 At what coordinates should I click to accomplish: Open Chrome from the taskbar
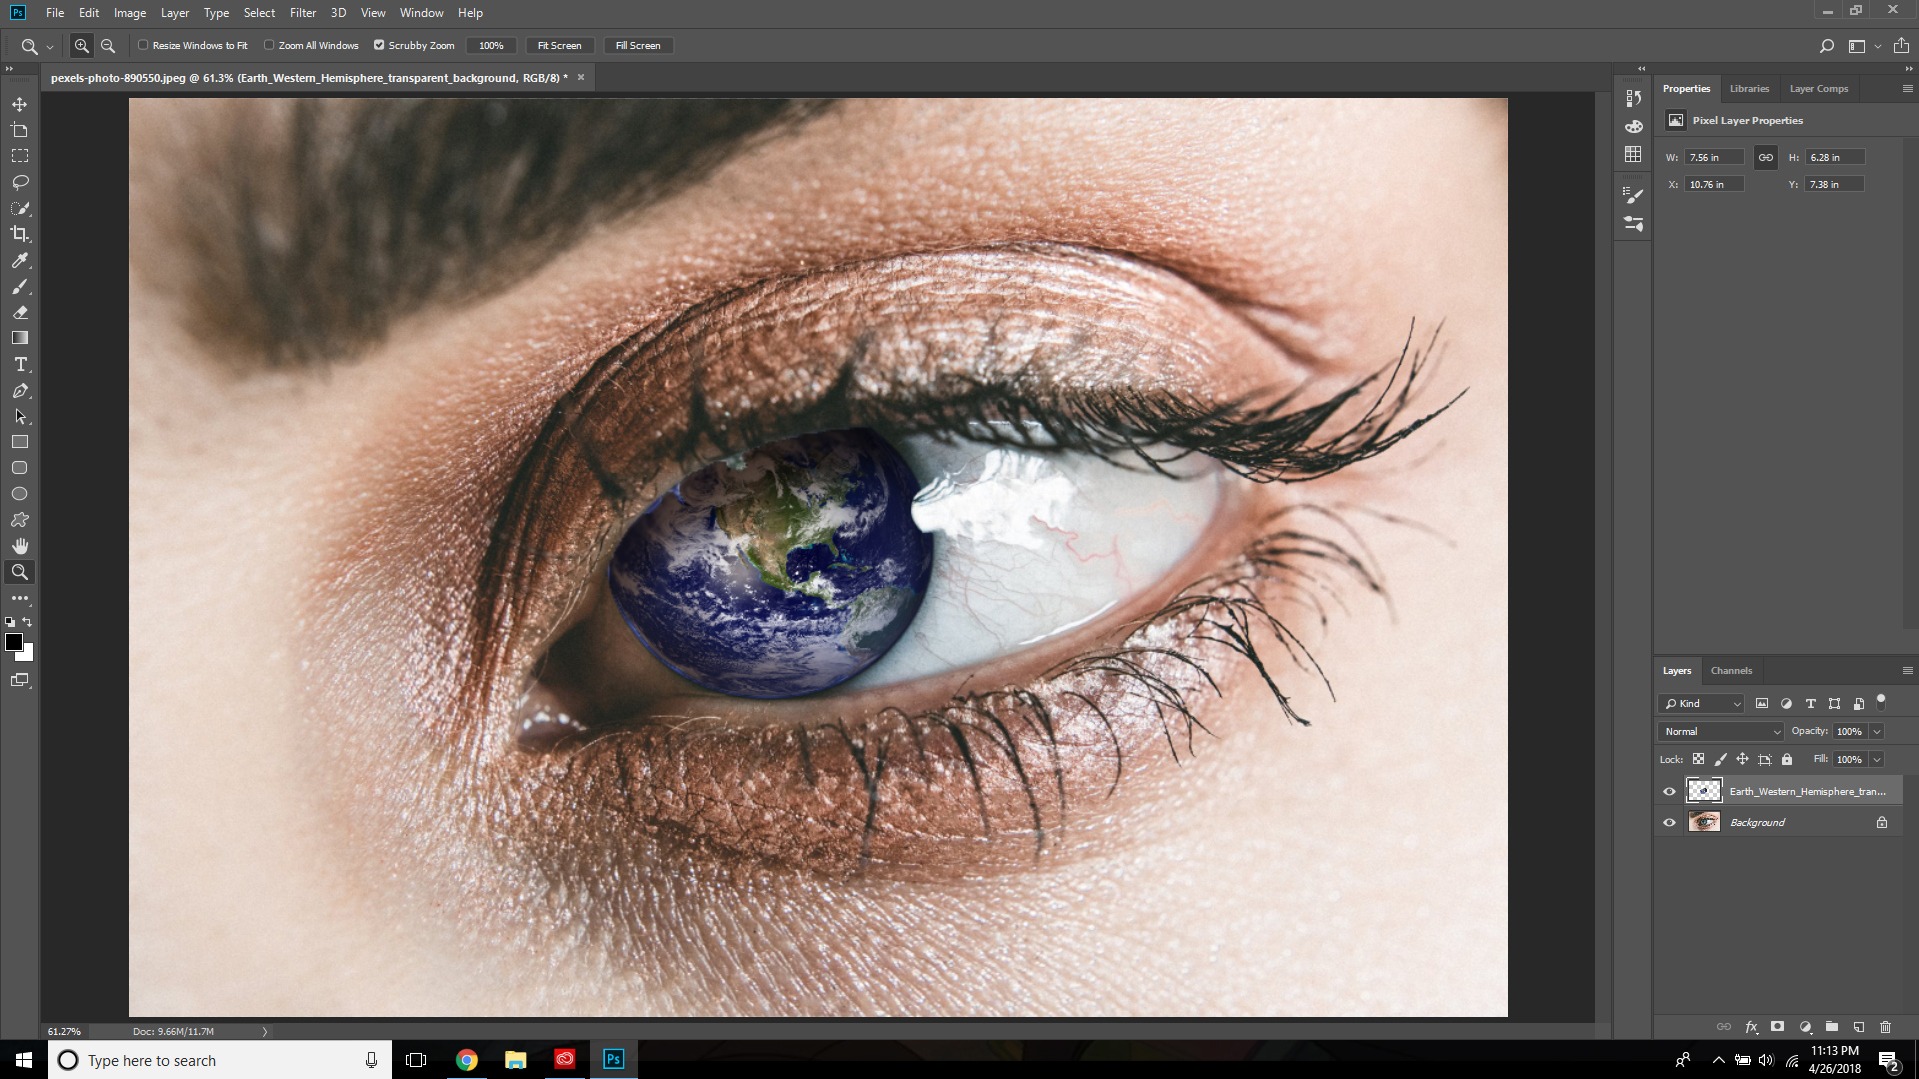466,1060
